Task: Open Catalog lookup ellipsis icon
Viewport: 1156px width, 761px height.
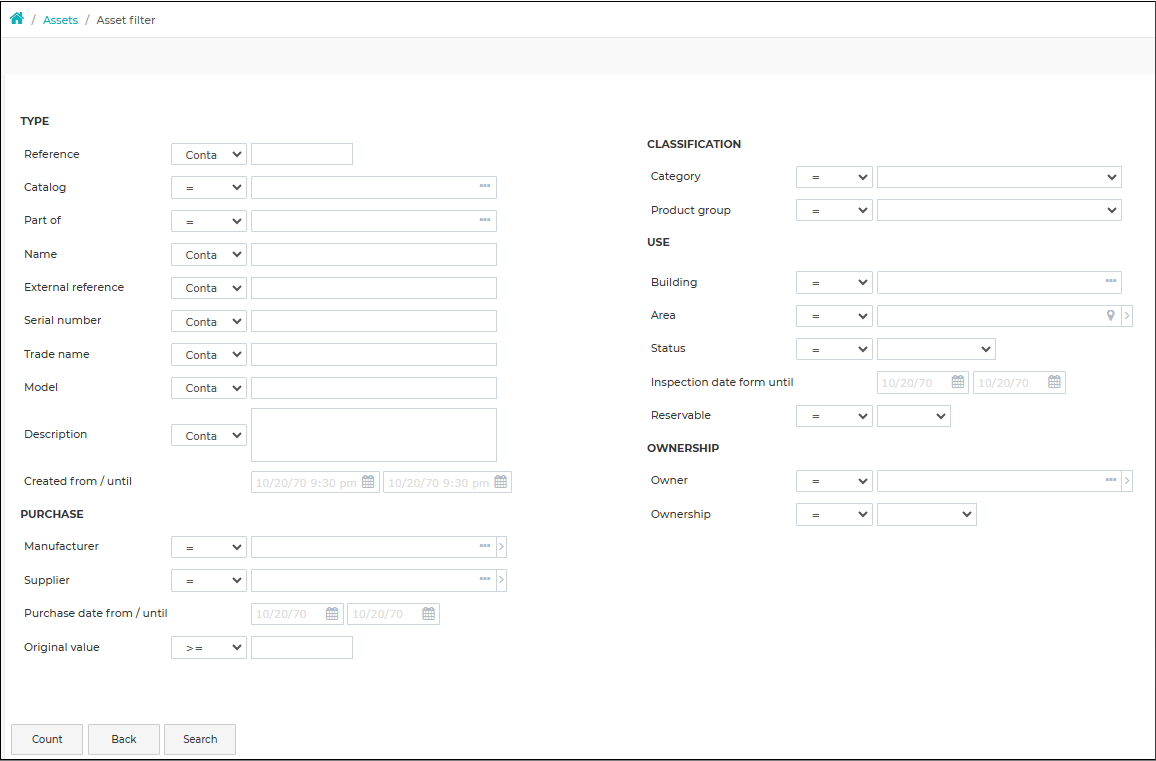Action: pyautogui.click(x=484, y=187)
